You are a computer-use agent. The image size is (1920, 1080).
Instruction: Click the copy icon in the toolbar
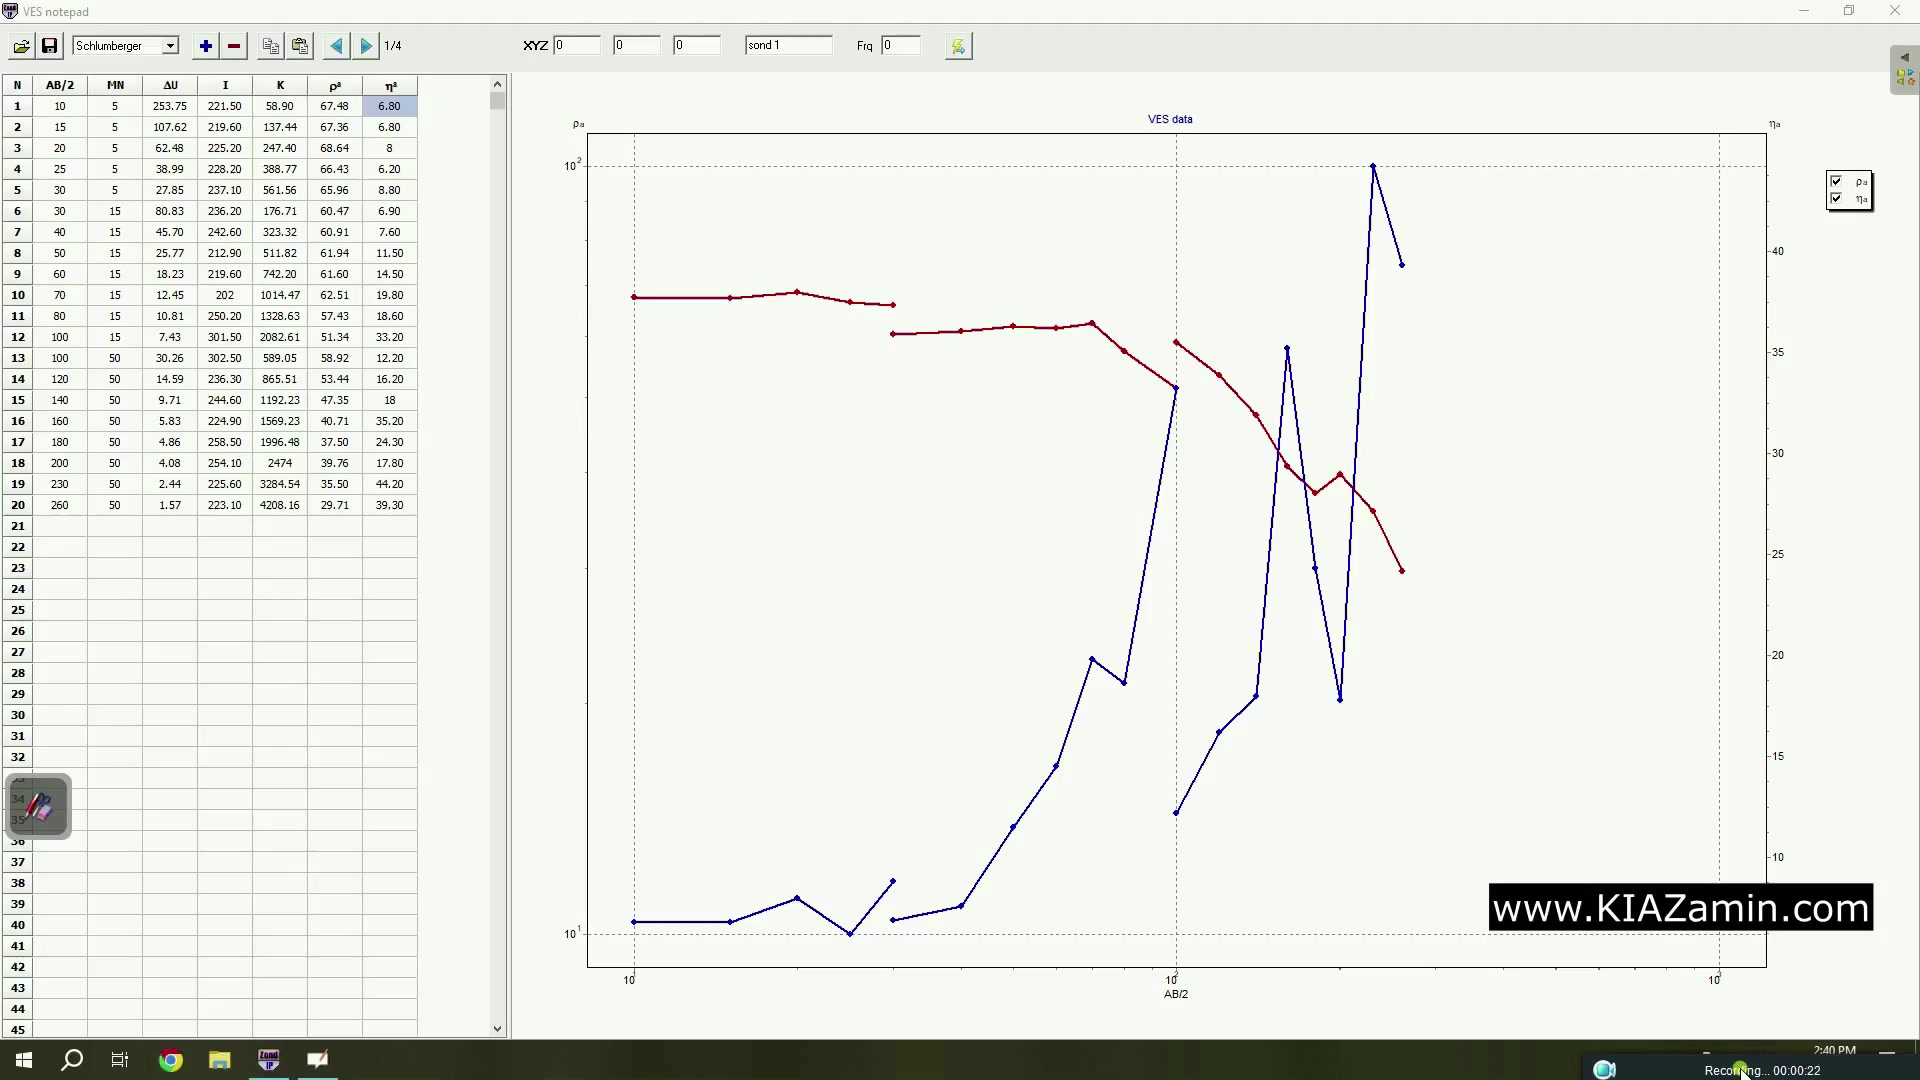point(270,46)
